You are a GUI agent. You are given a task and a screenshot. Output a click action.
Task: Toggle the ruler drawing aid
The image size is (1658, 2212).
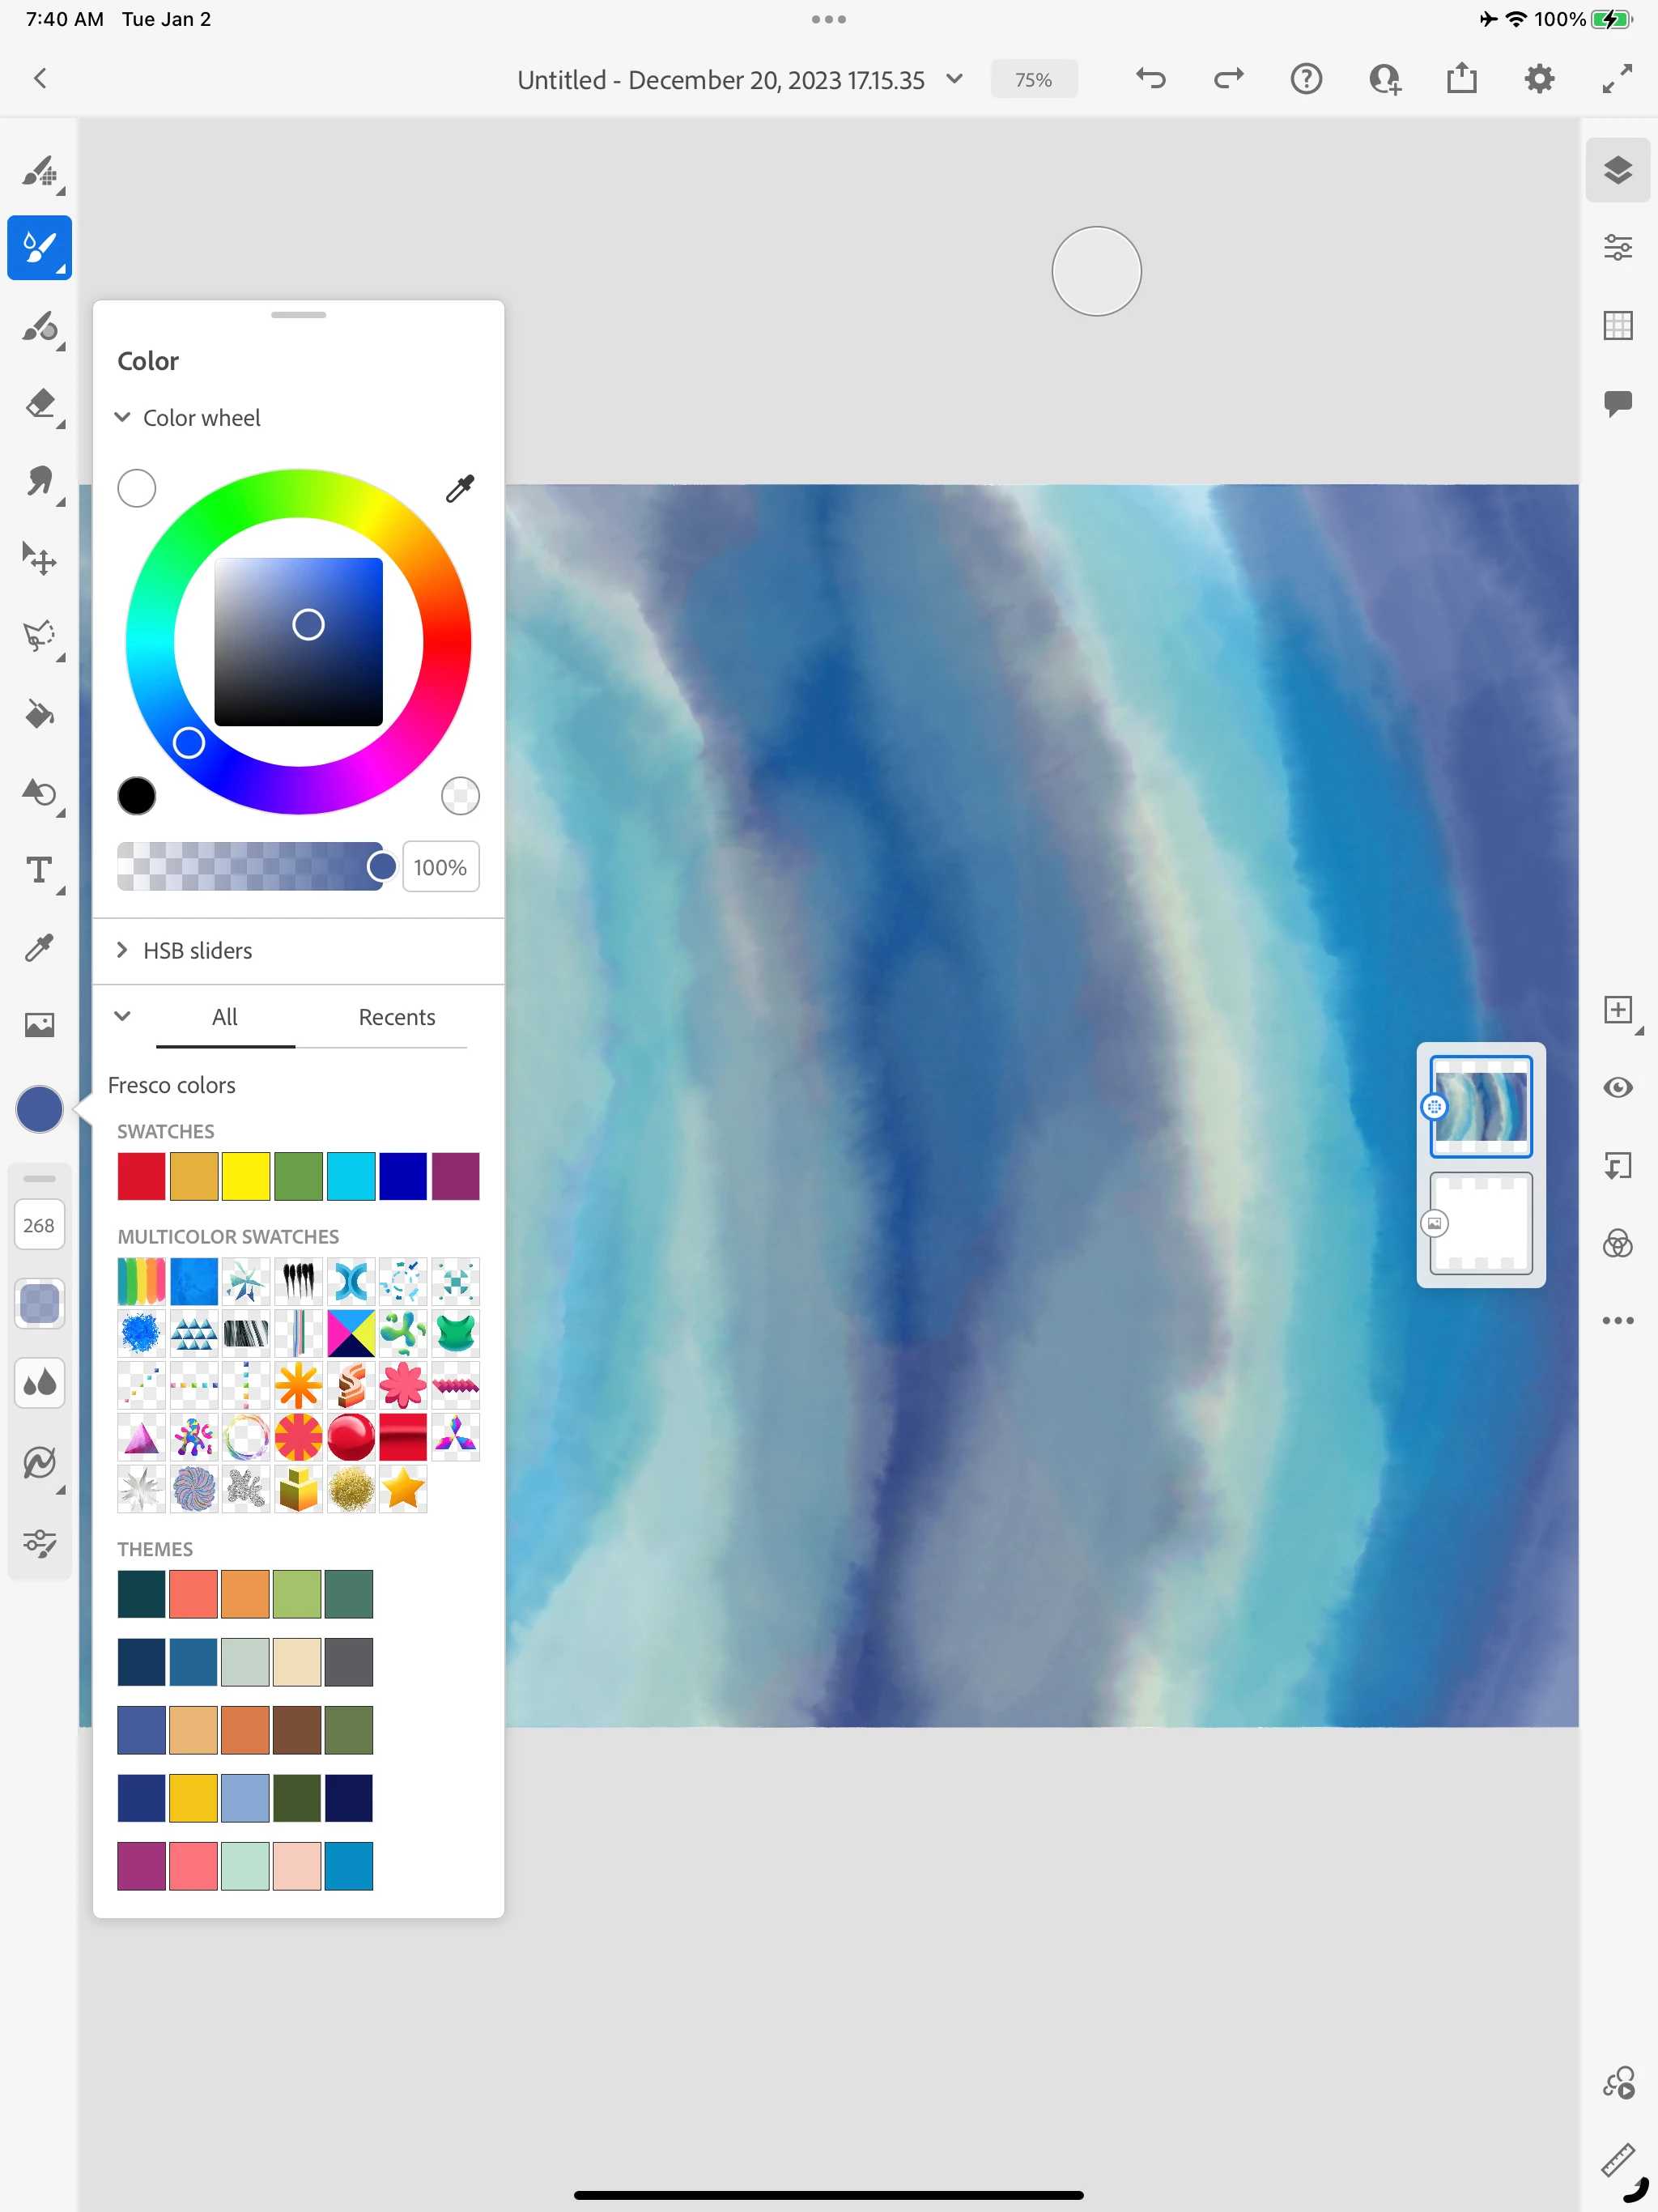(1617, 2160)
